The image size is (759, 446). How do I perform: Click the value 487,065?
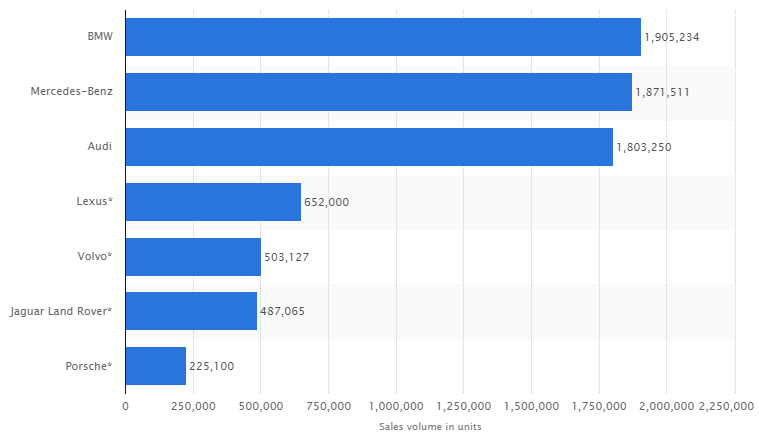[283, 311]
